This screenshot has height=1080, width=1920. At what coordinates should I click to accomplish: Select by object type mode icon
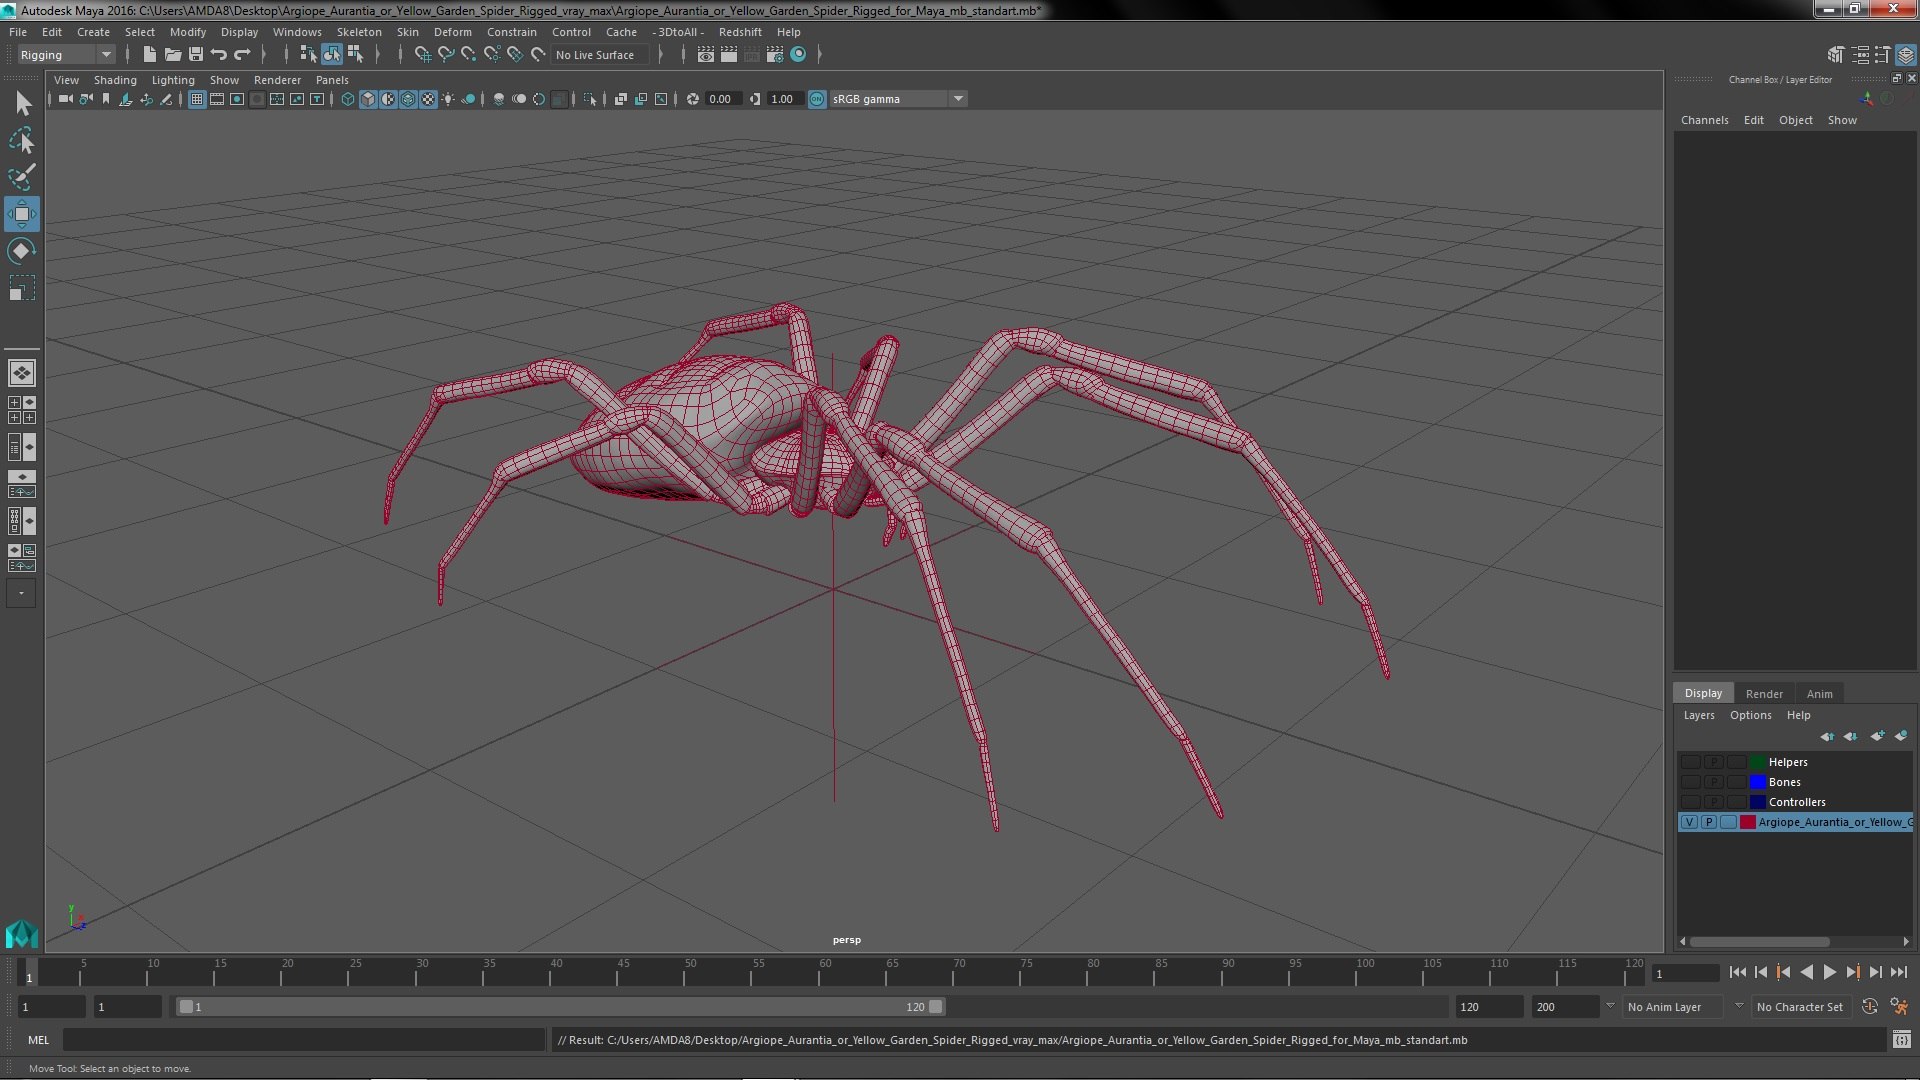(x=332, y=55)
